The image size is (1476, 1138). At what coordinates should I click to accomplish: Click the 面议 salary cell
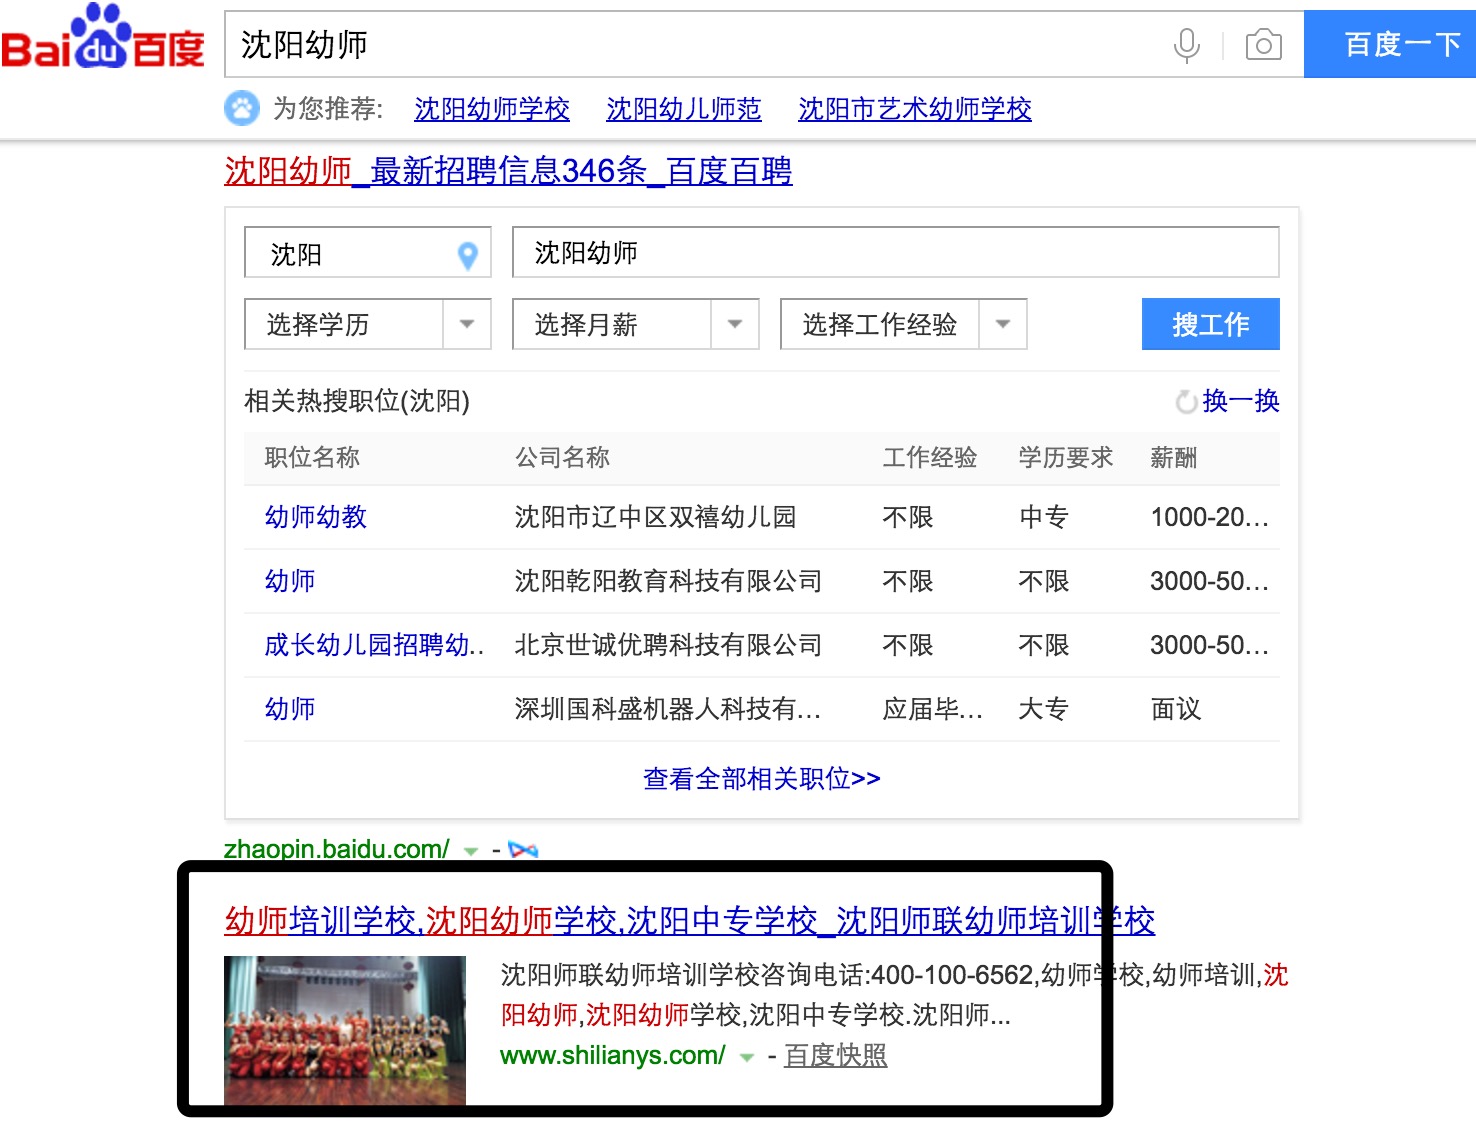[1176, 709]
